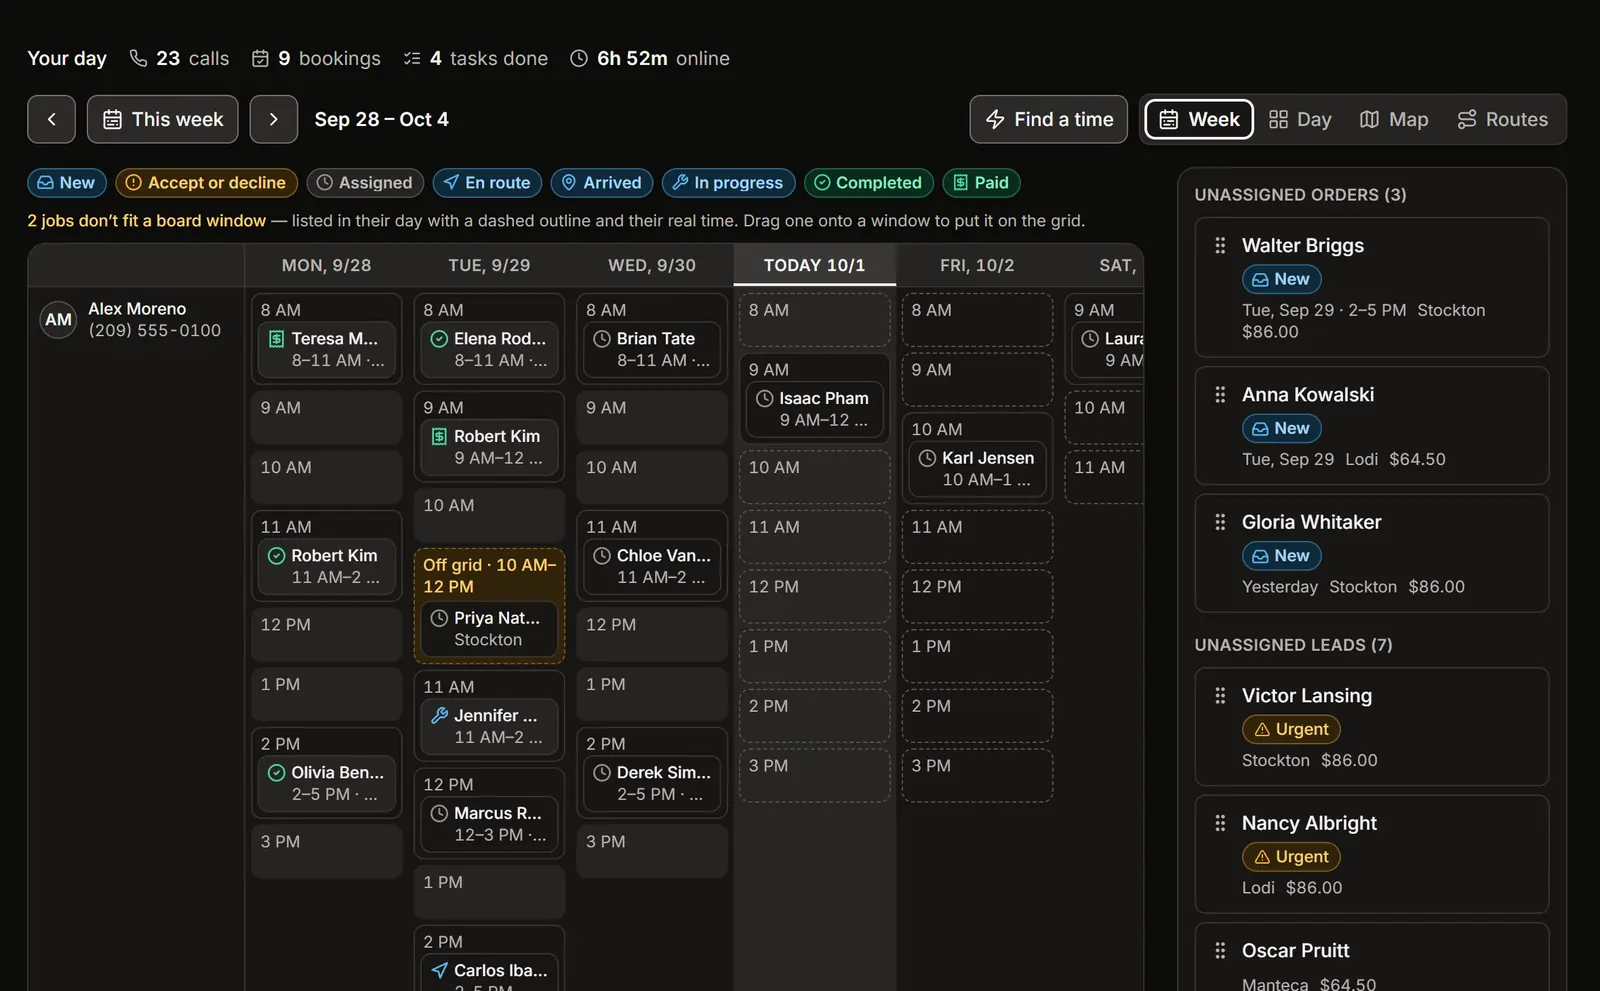Switch to Routes view
Image resolution: width=1600 pixels, height=991 pixels.
pos(1502,119)
